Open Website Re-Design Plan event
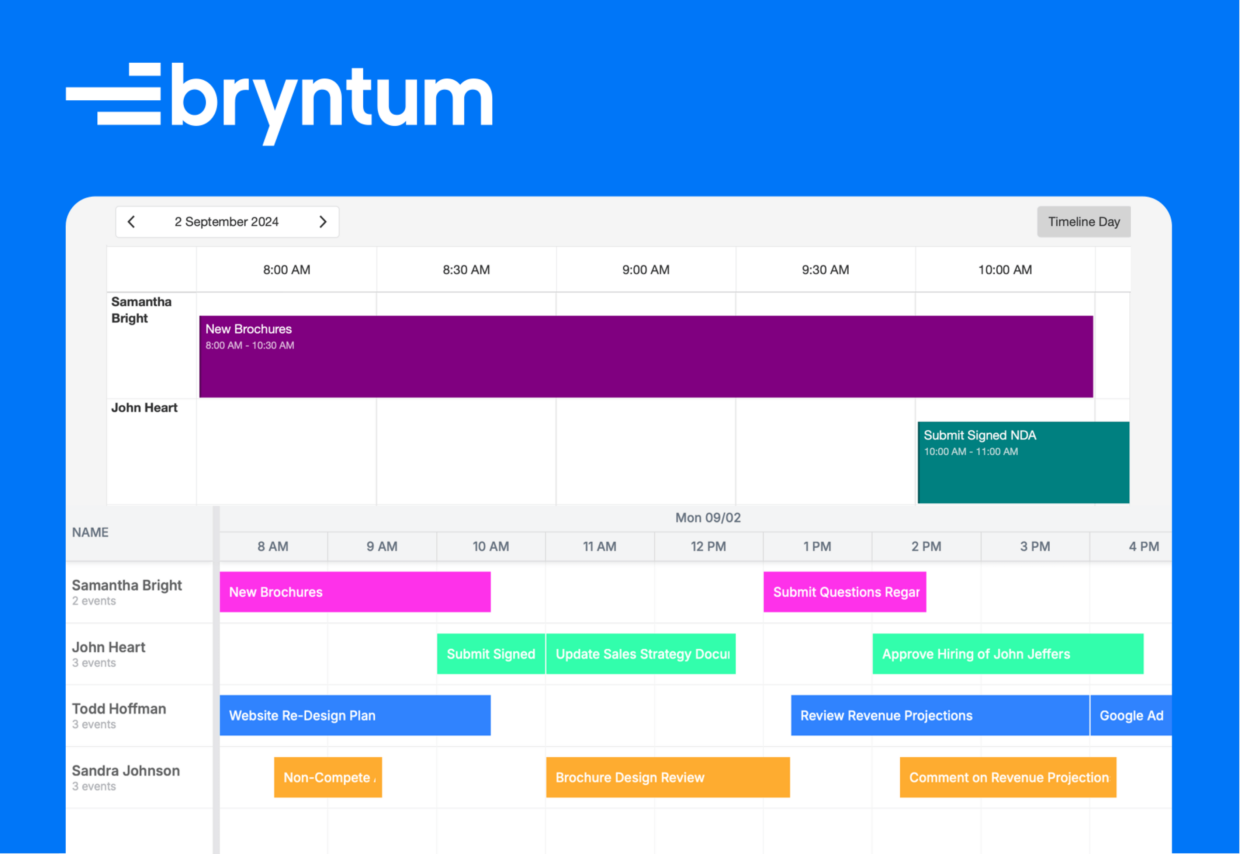The width and height of the screenshot is (1240, 854). pos(355,716)
